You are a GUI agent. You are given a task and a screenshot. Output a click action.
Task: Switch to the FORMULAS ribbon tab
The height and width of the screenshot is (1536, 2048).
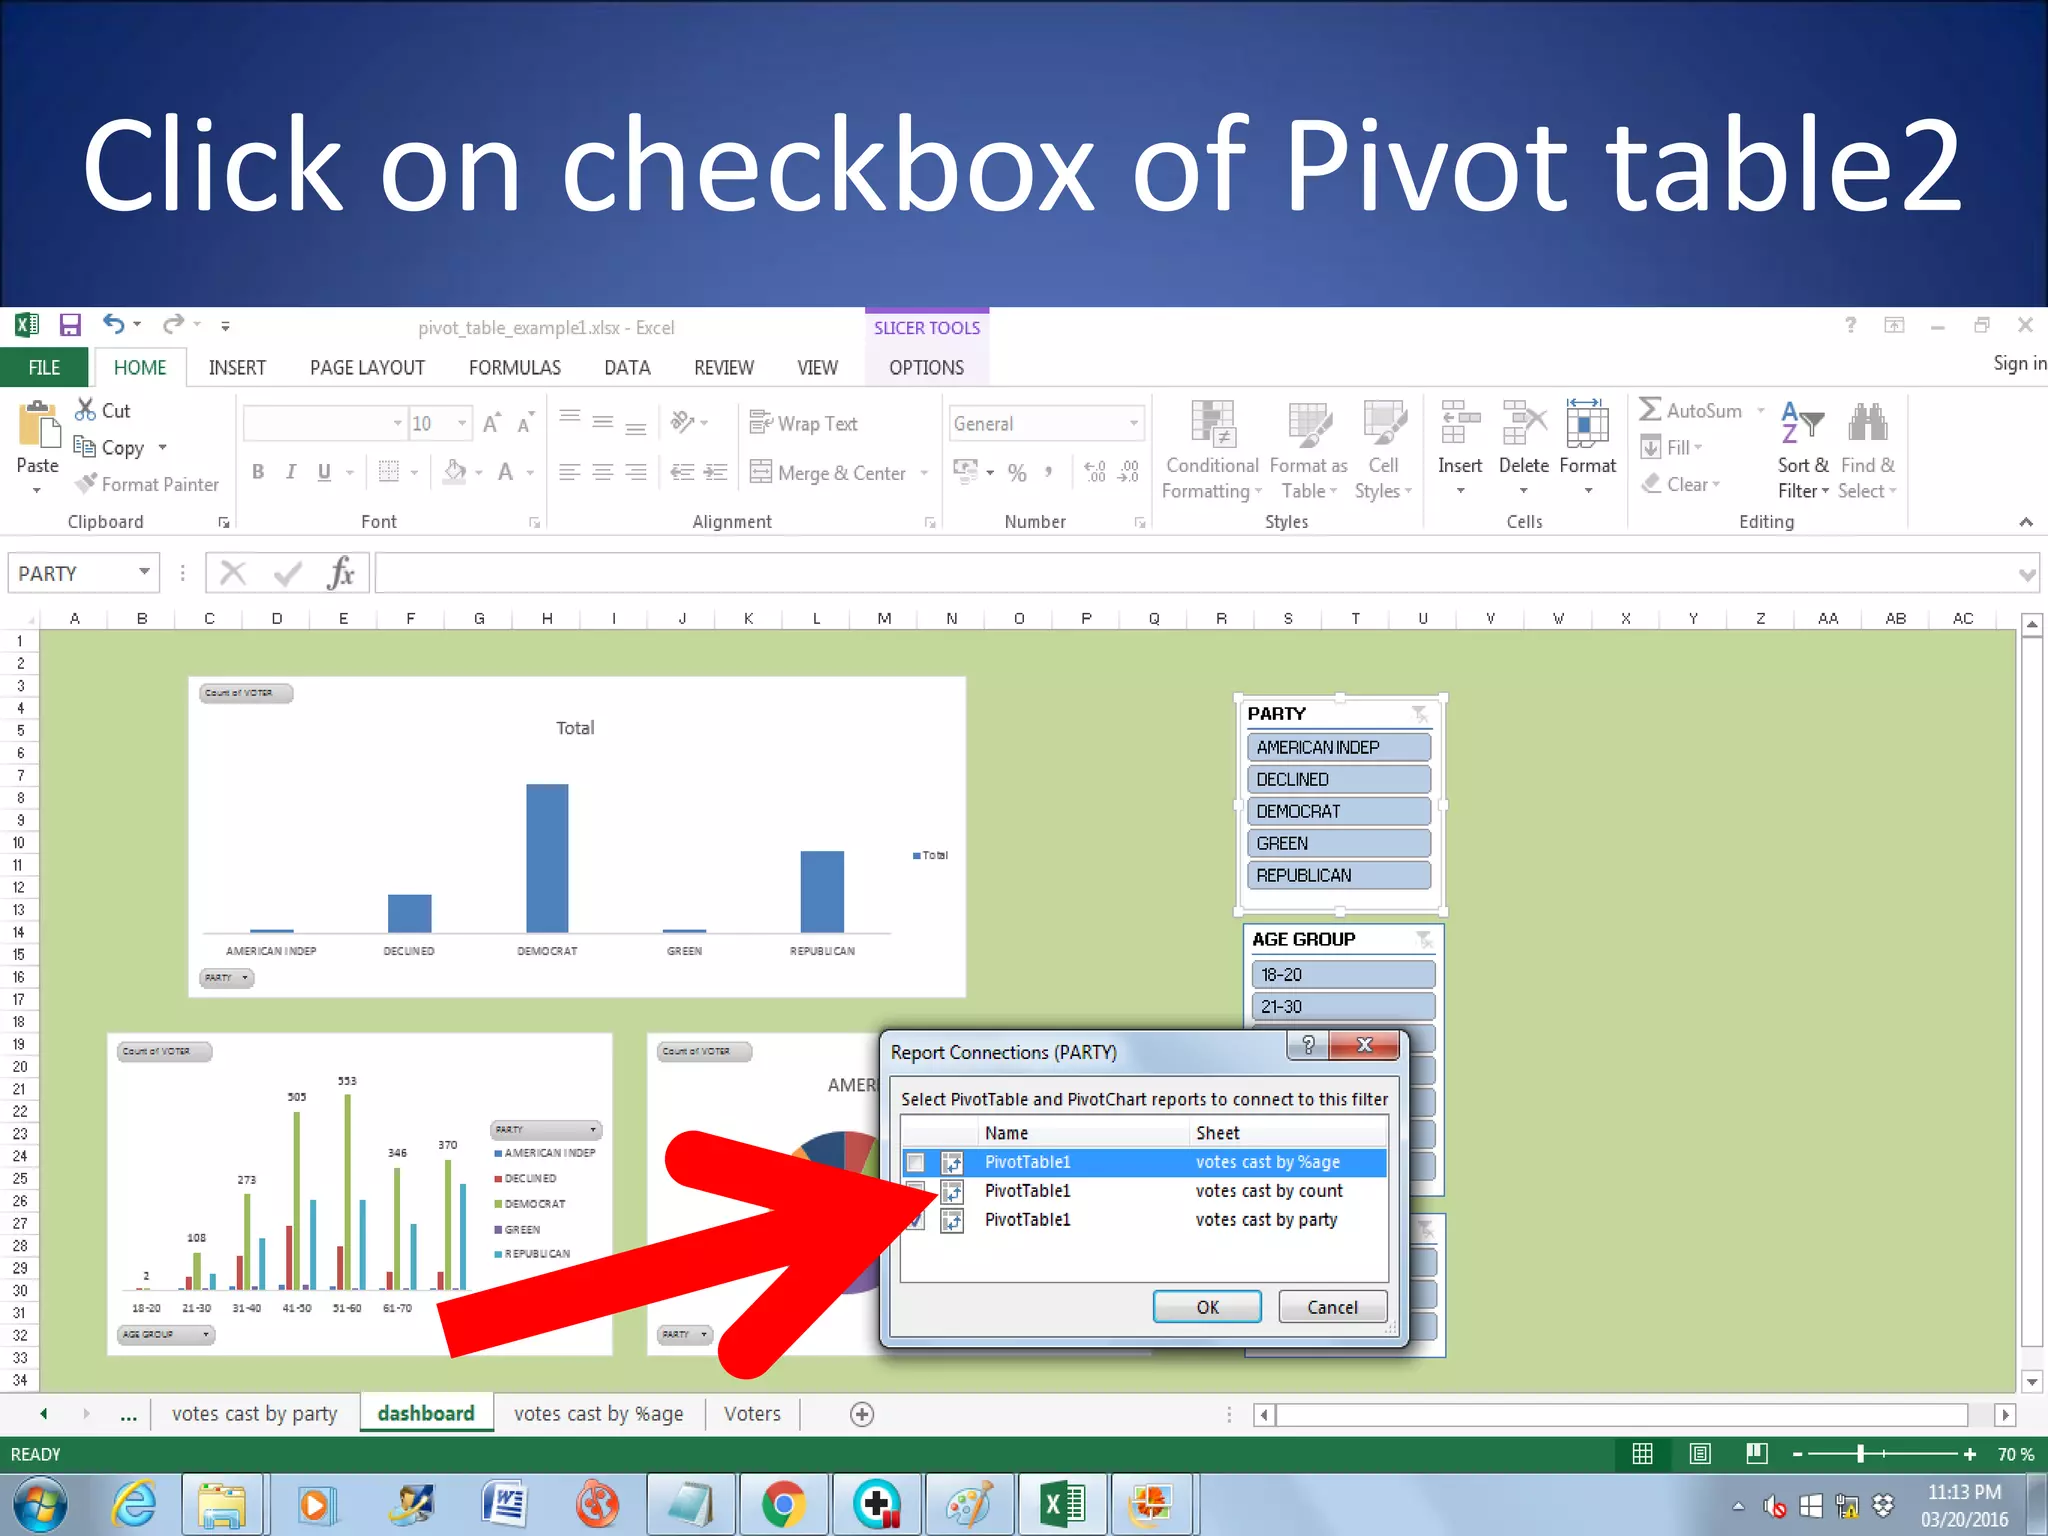point(514,367)
